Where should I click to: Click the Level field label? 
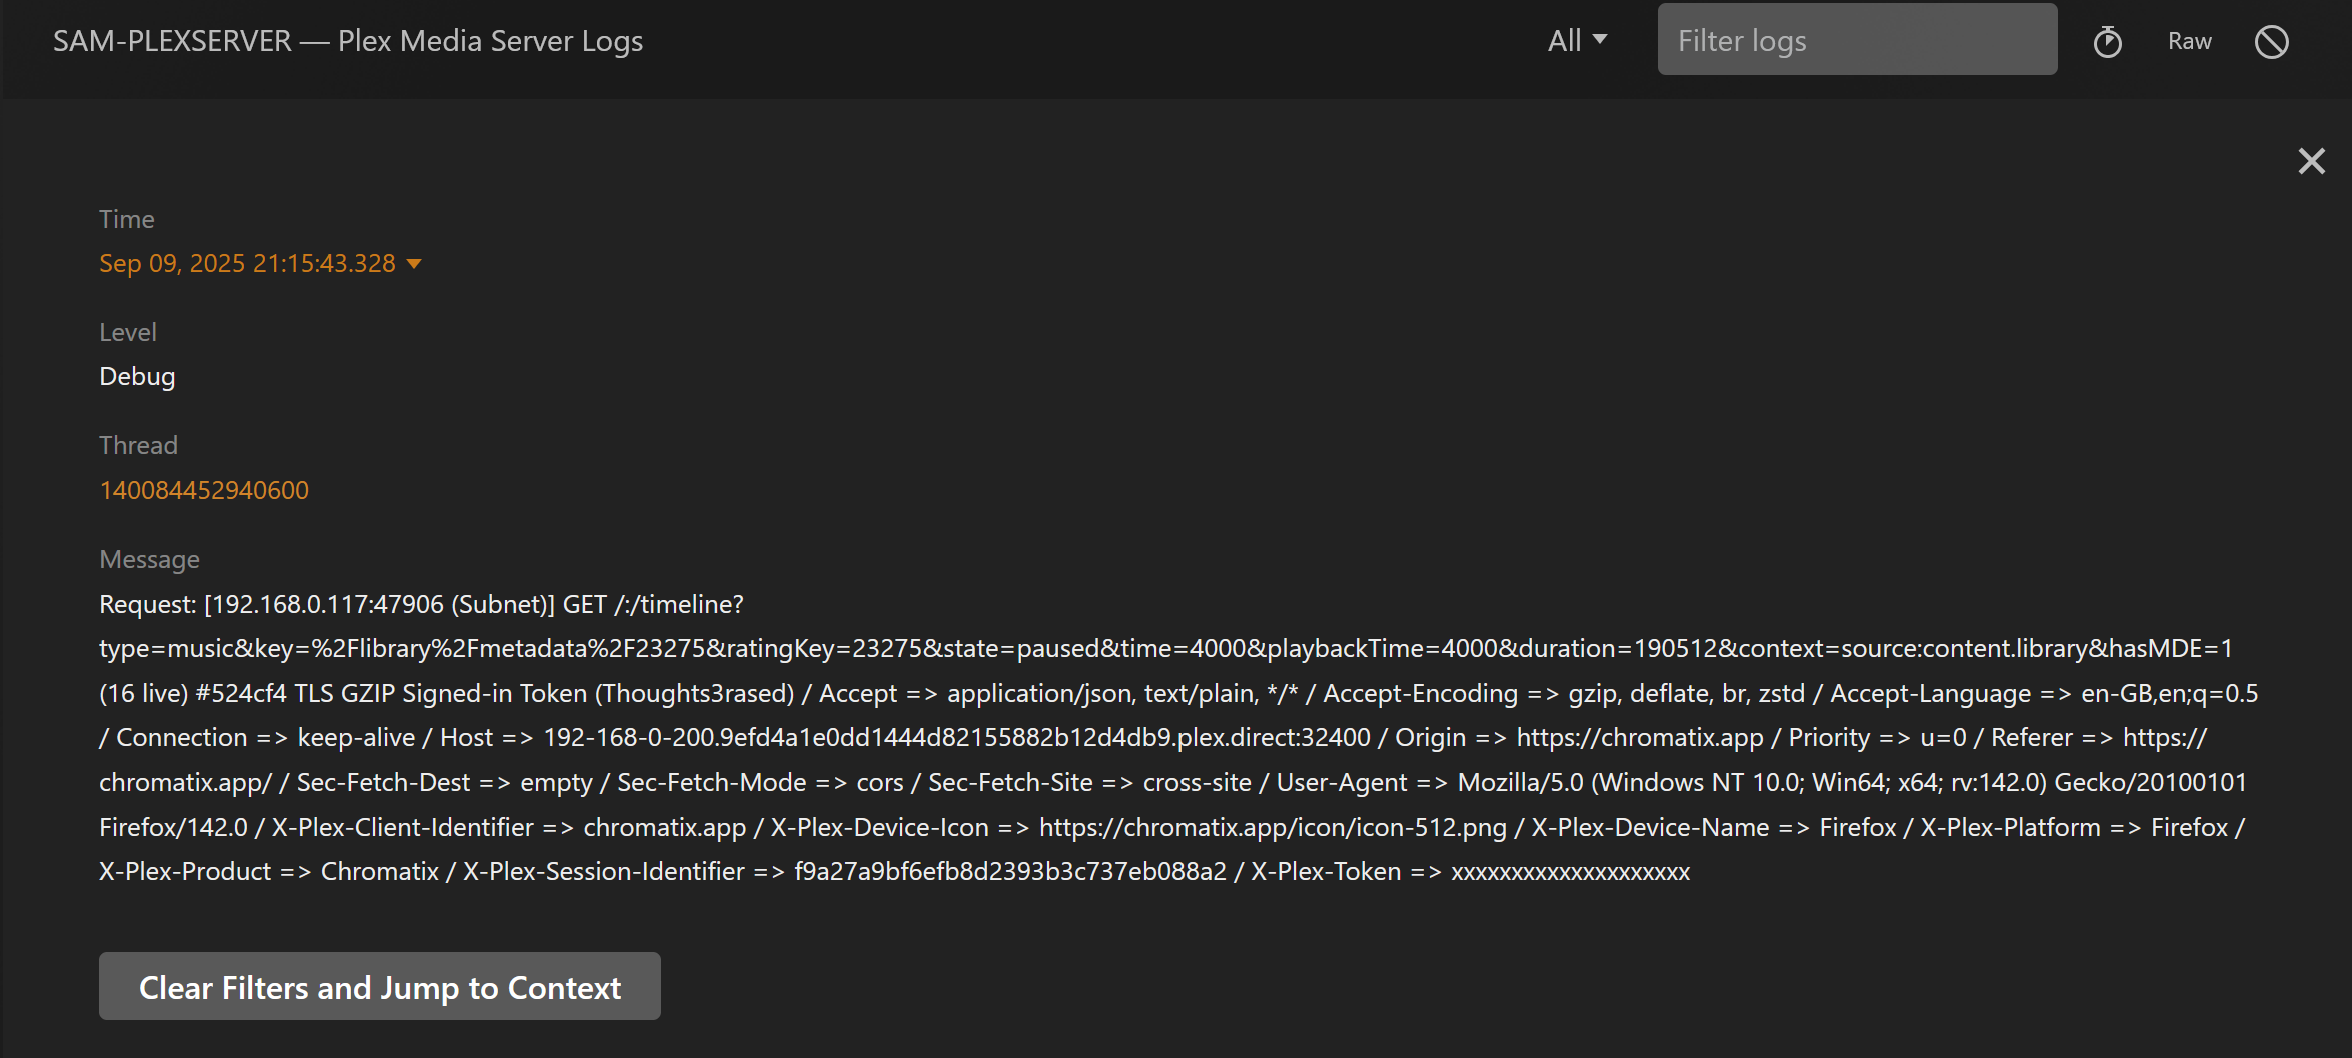(127, 332)
